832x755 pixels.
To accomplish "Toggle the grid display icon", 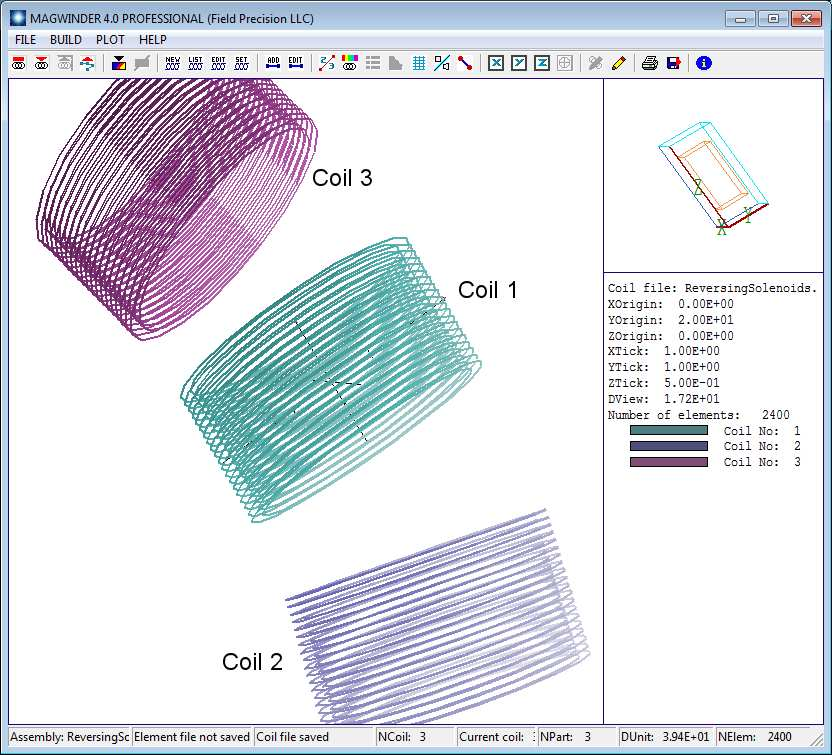I will tap(419, 63).
